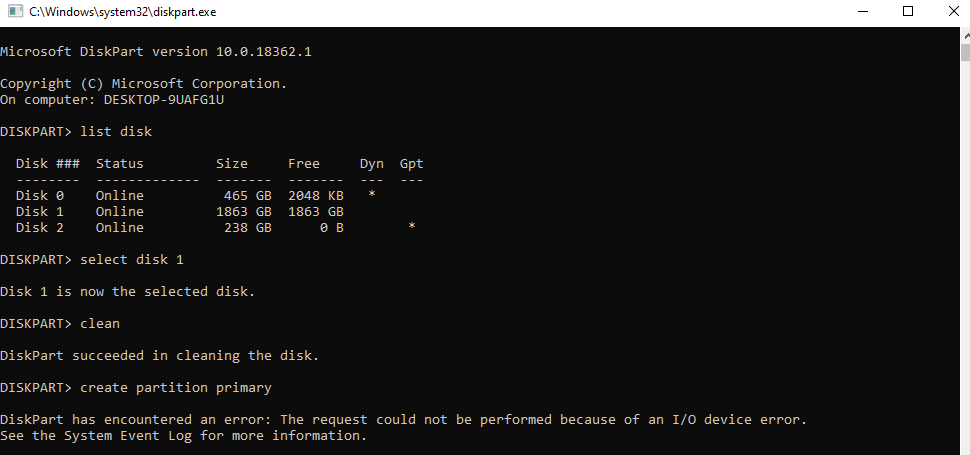Click the scrollbar up arrow

[965, 36]
